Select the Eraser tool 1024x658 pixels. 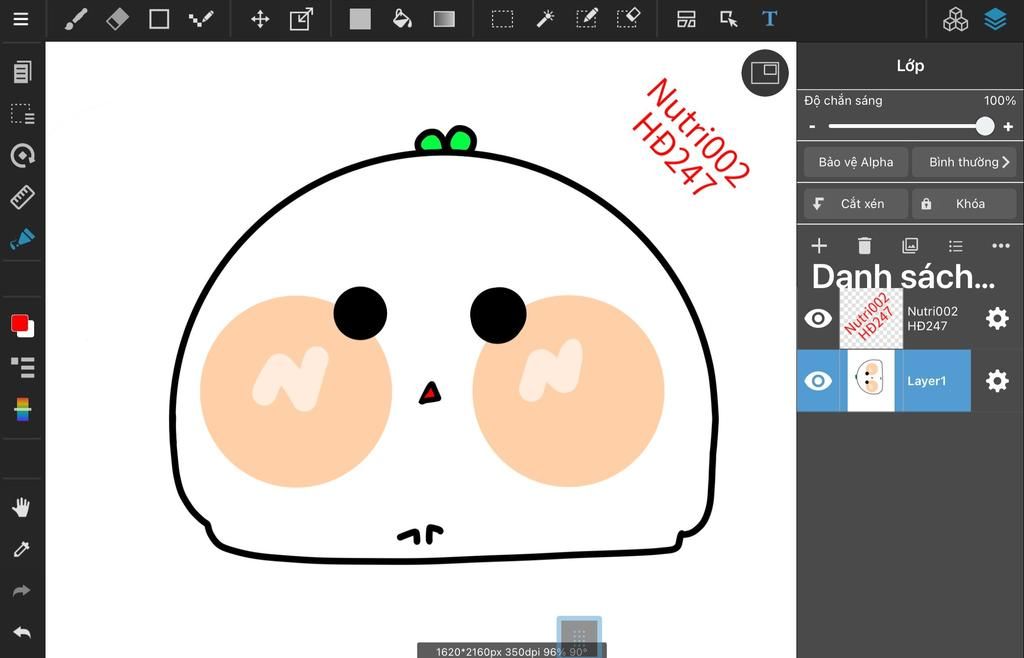pyautogui.click(x=118, y=19)
